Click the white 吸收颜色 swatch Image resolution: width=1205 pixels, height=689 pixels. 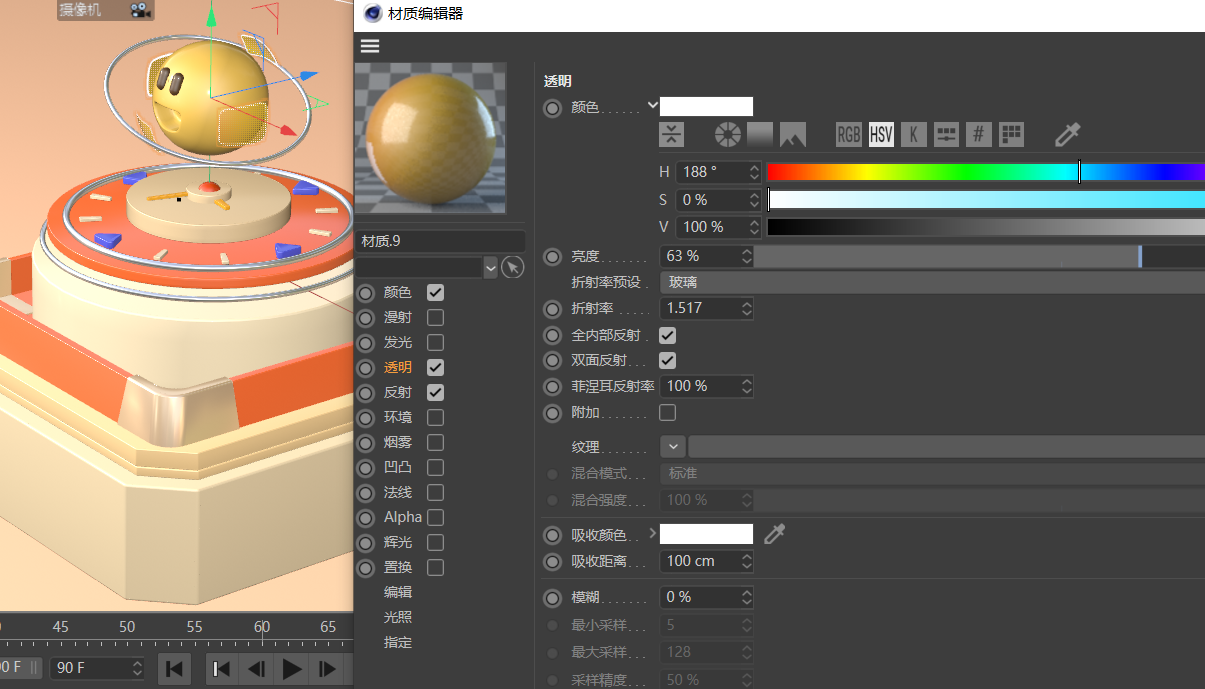(x=706, y=534)
